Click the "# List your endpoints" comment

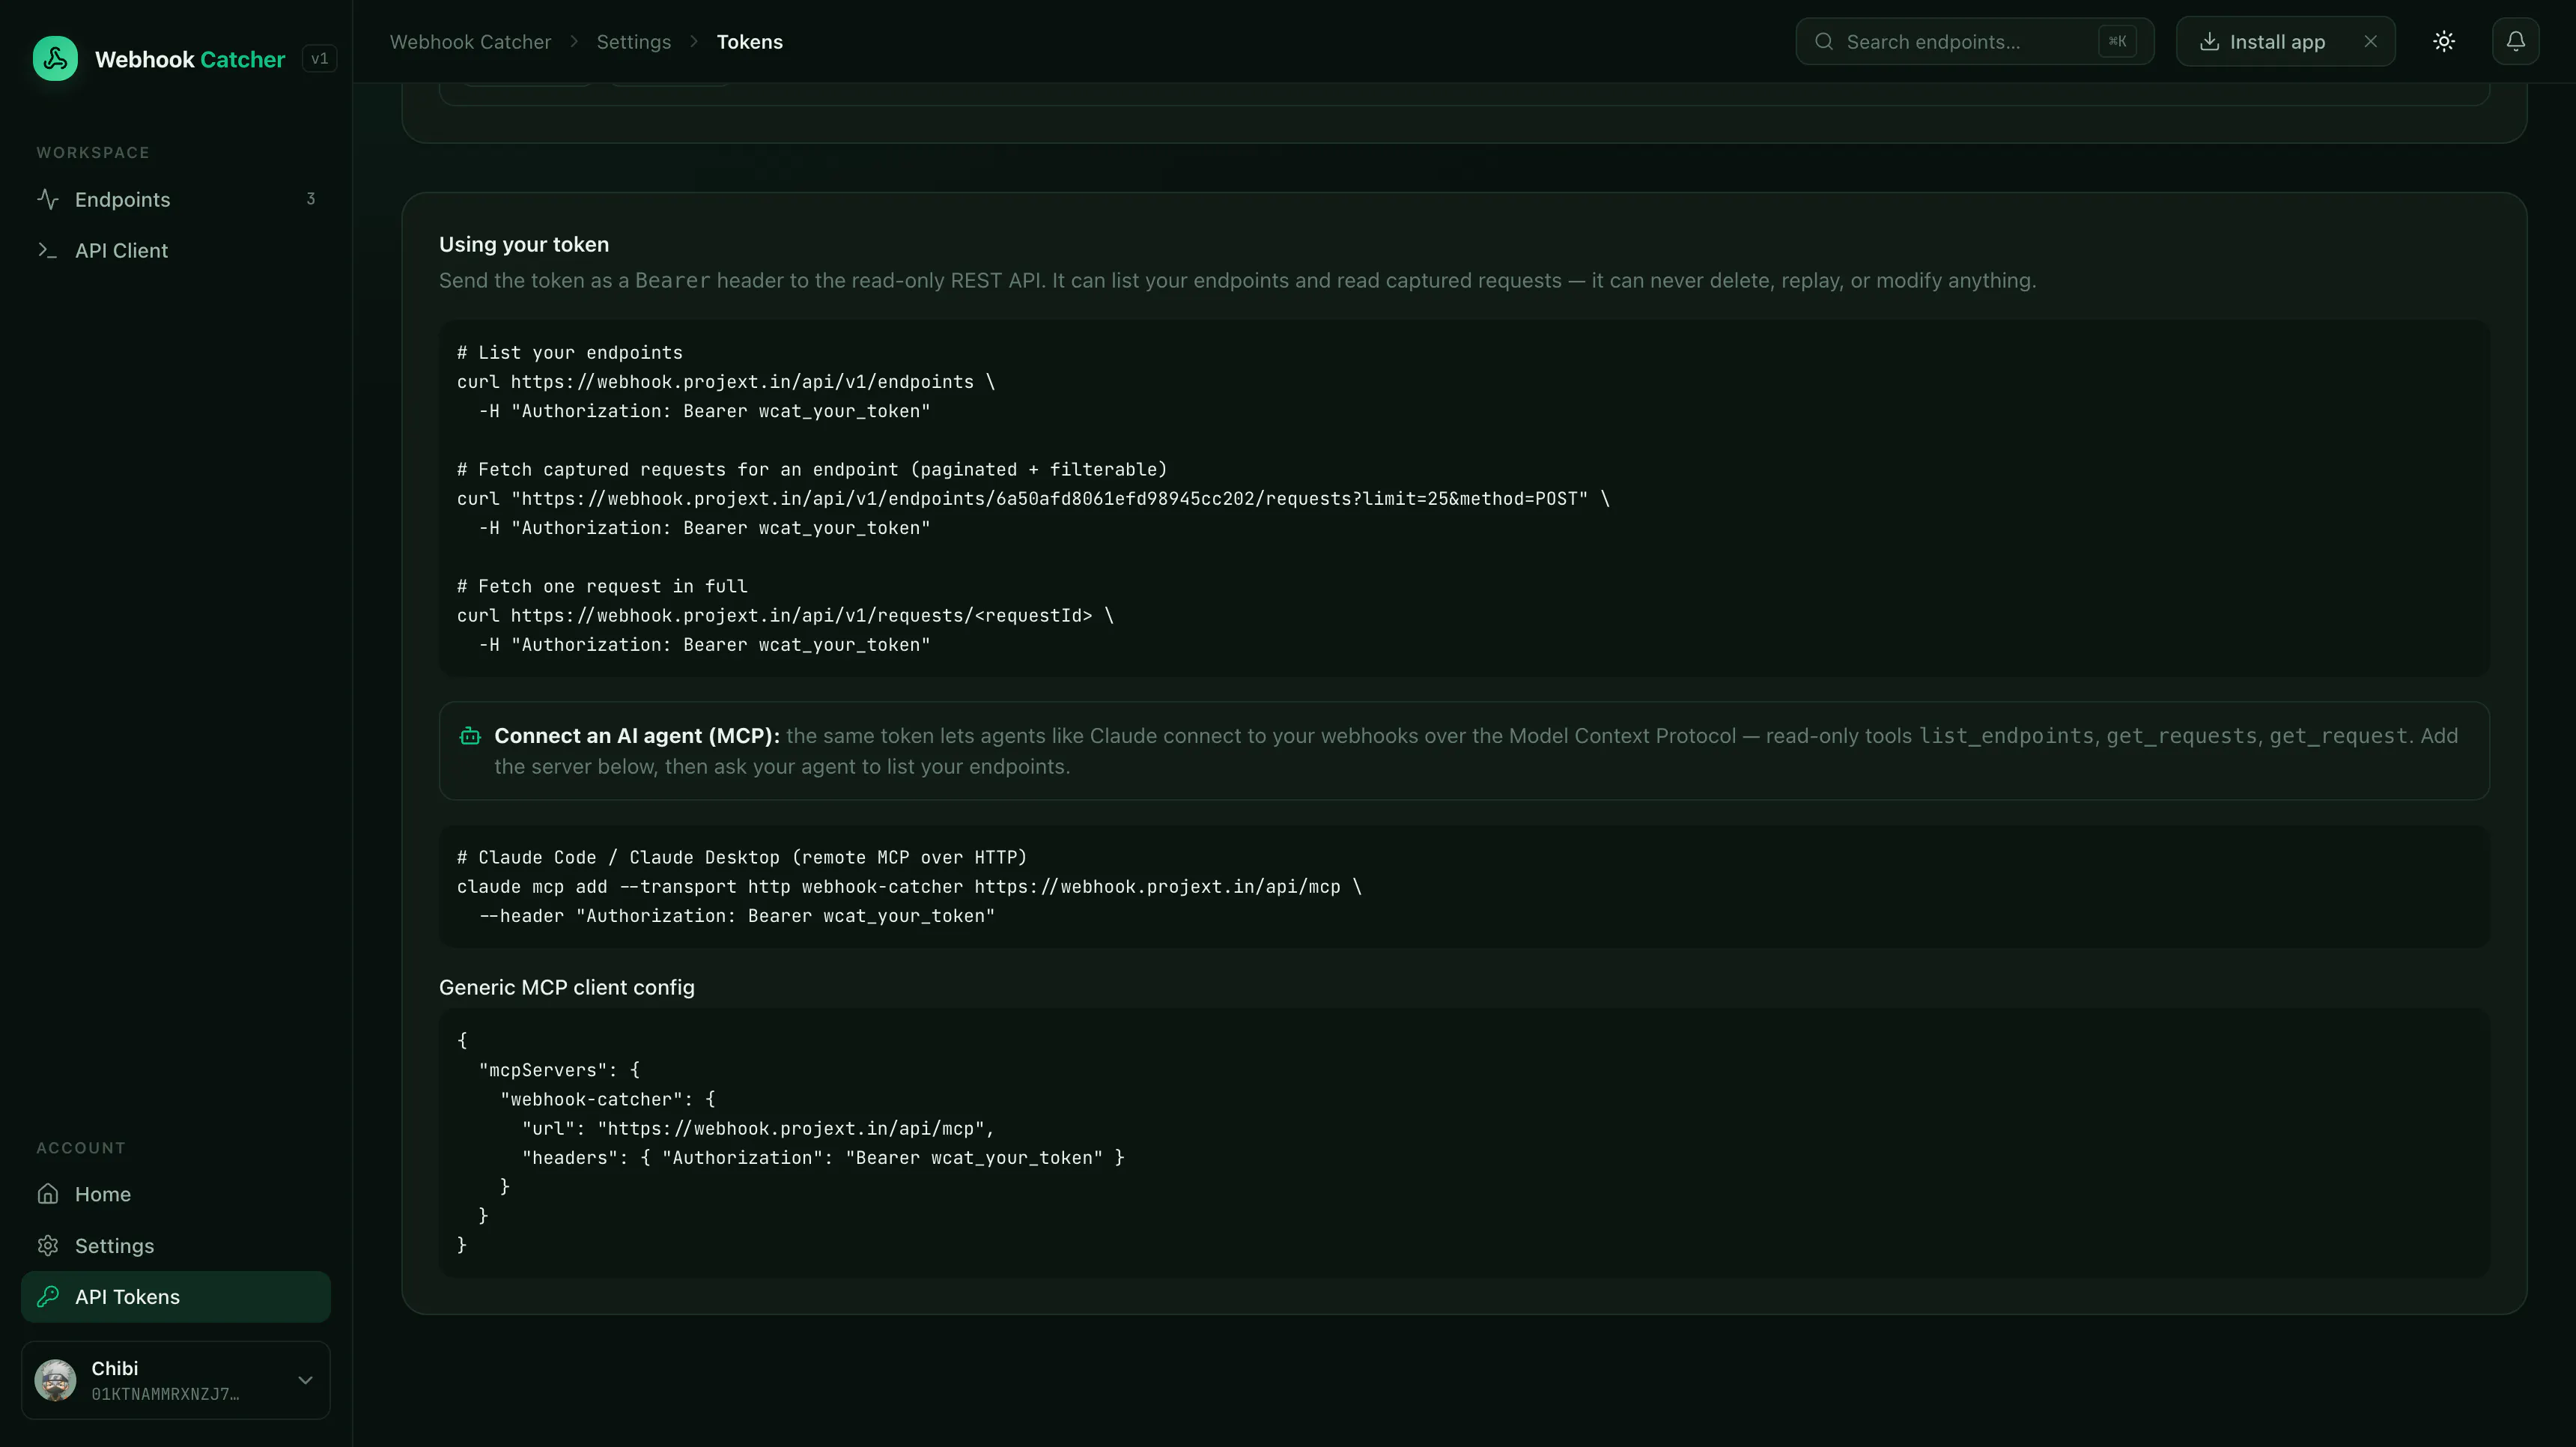pos(569,352)
